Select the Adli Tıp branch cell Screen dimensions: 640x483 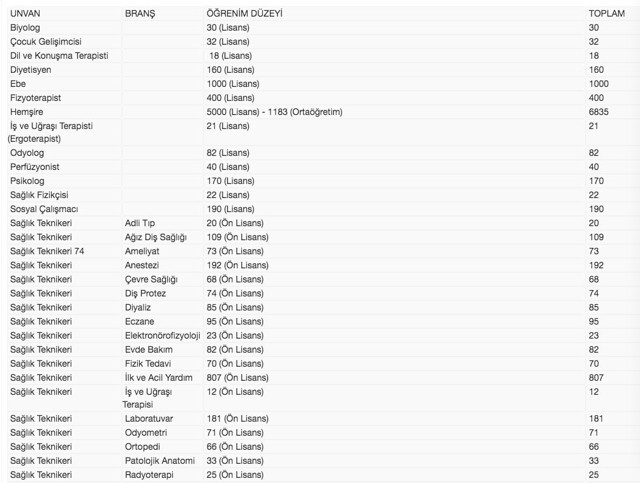140,223
